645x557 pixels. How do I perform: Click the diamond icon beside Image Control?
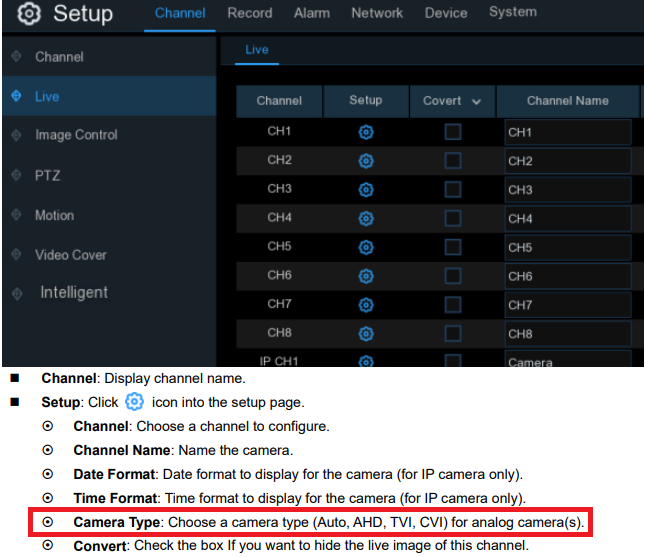(16, 135)
